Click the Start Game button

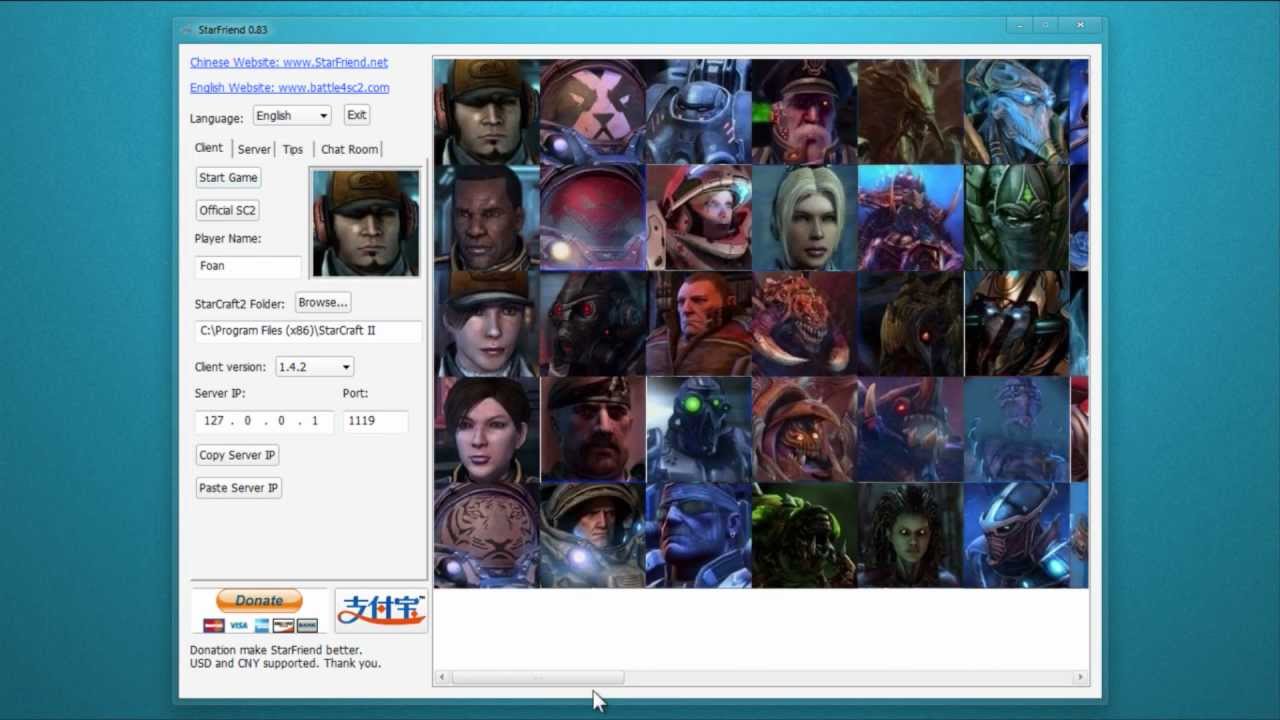[228, 178]
